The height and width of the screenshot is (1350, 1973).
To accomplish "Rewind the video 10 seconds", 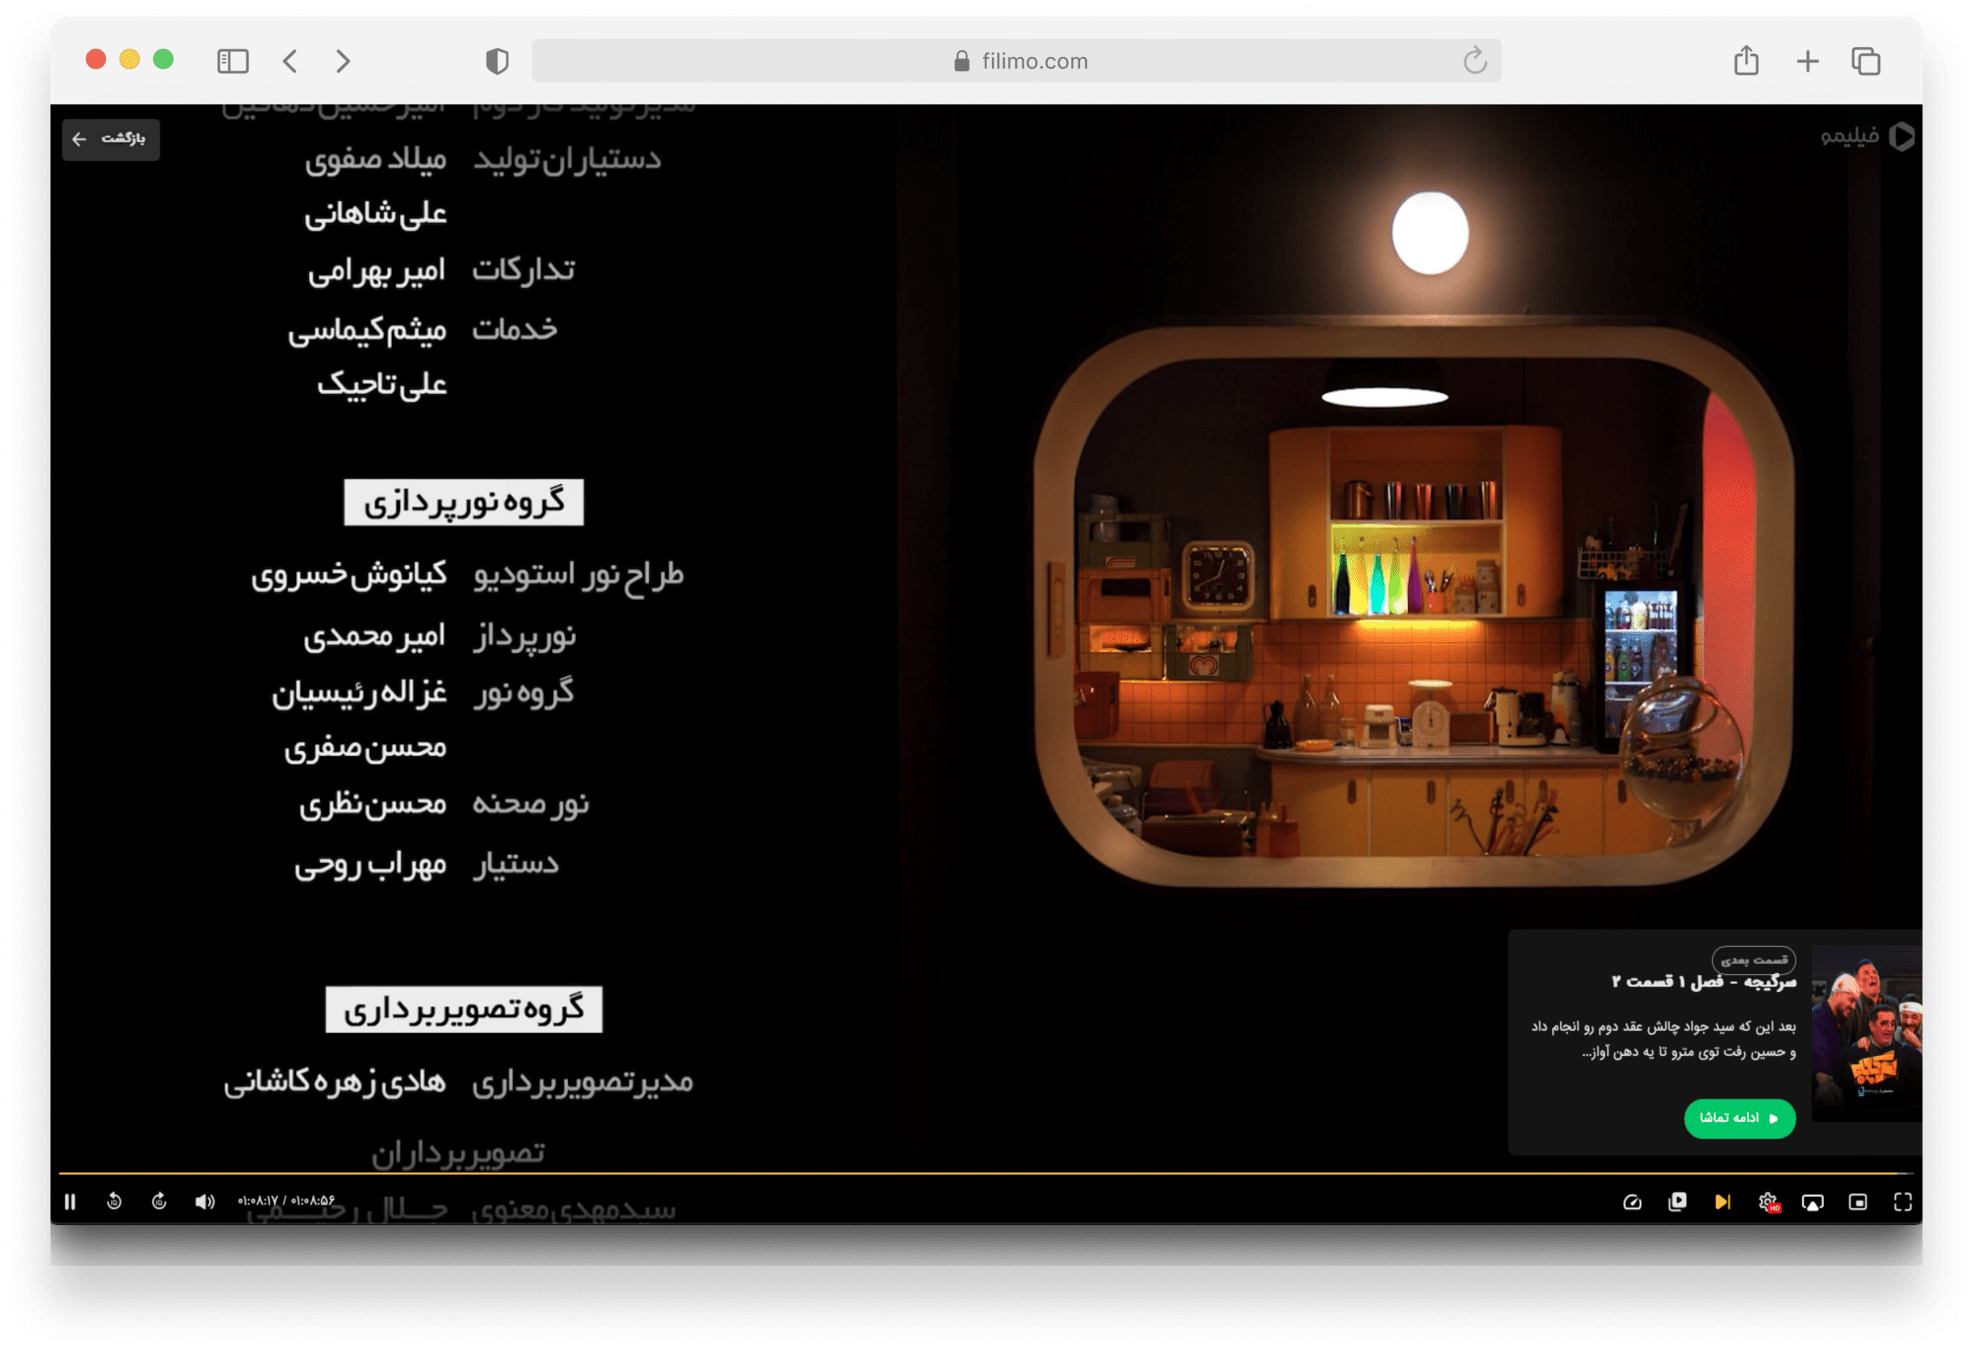I will point(114,1201).
